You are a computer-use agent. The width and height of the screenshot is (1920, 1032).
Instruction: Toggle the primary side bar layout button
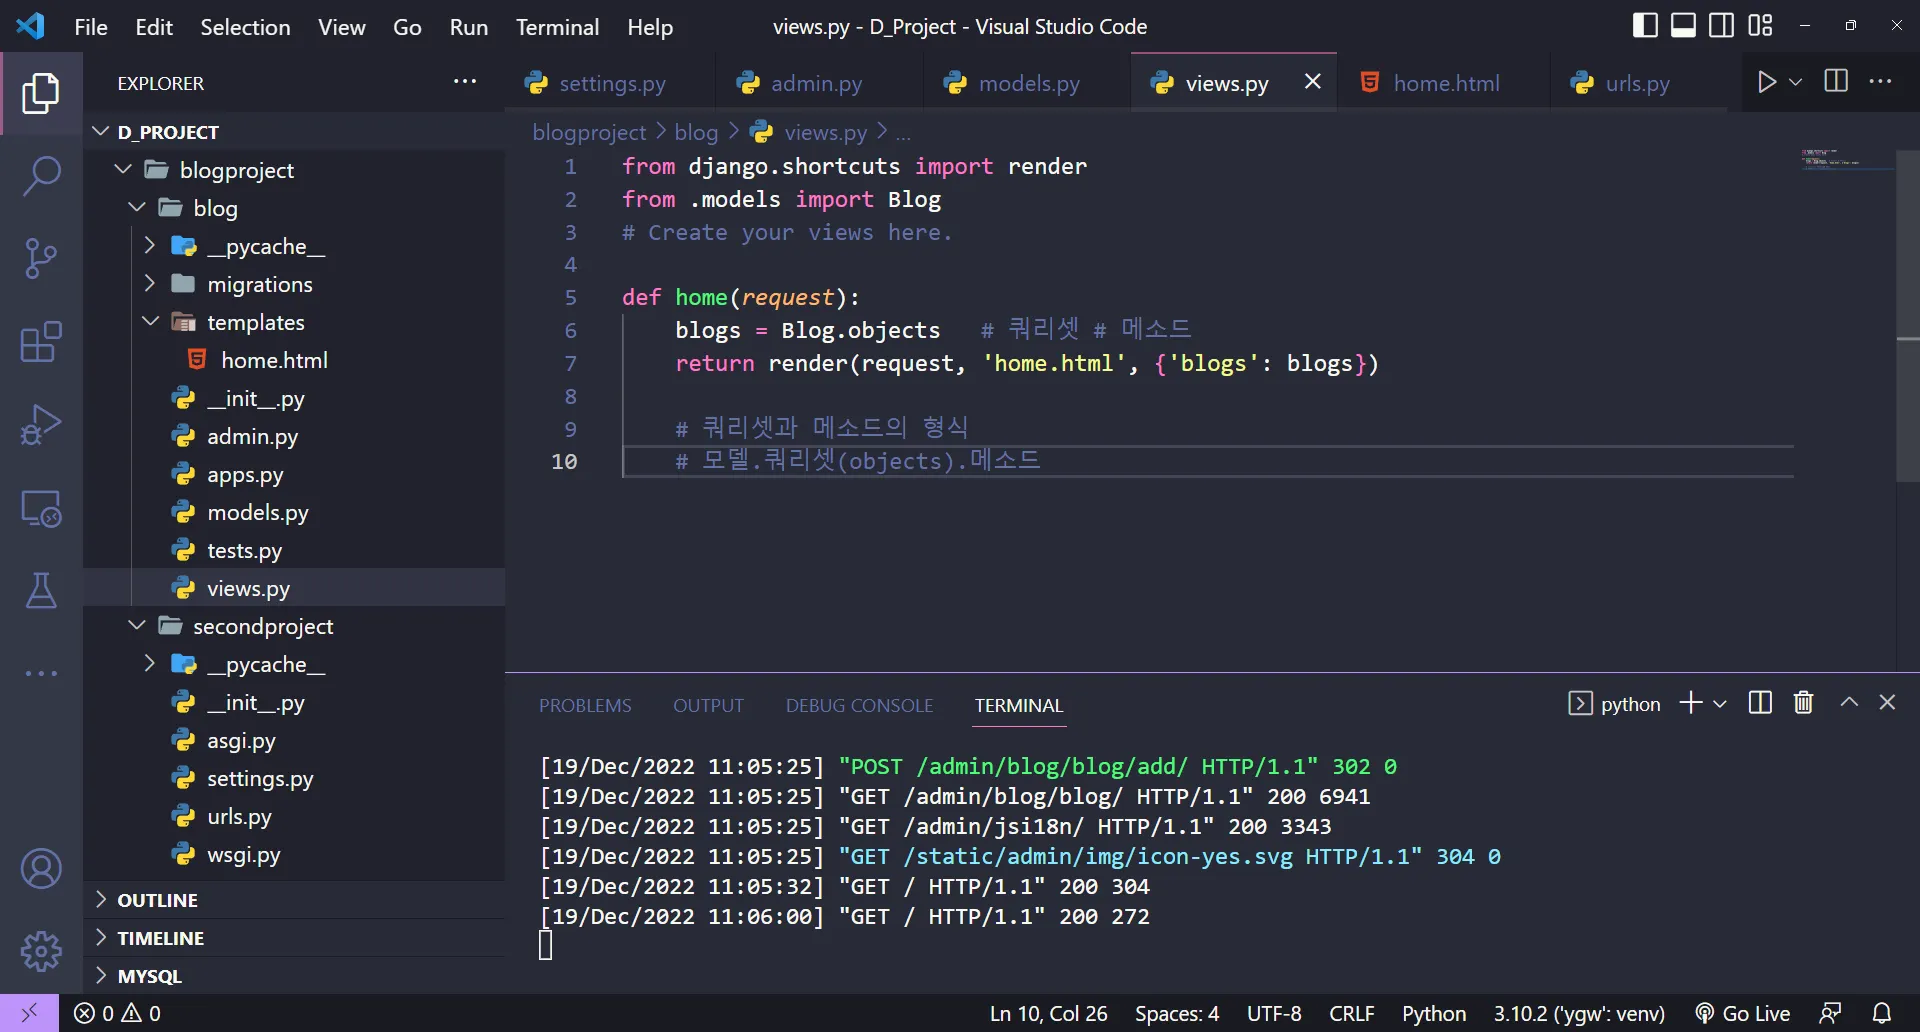1645,26
